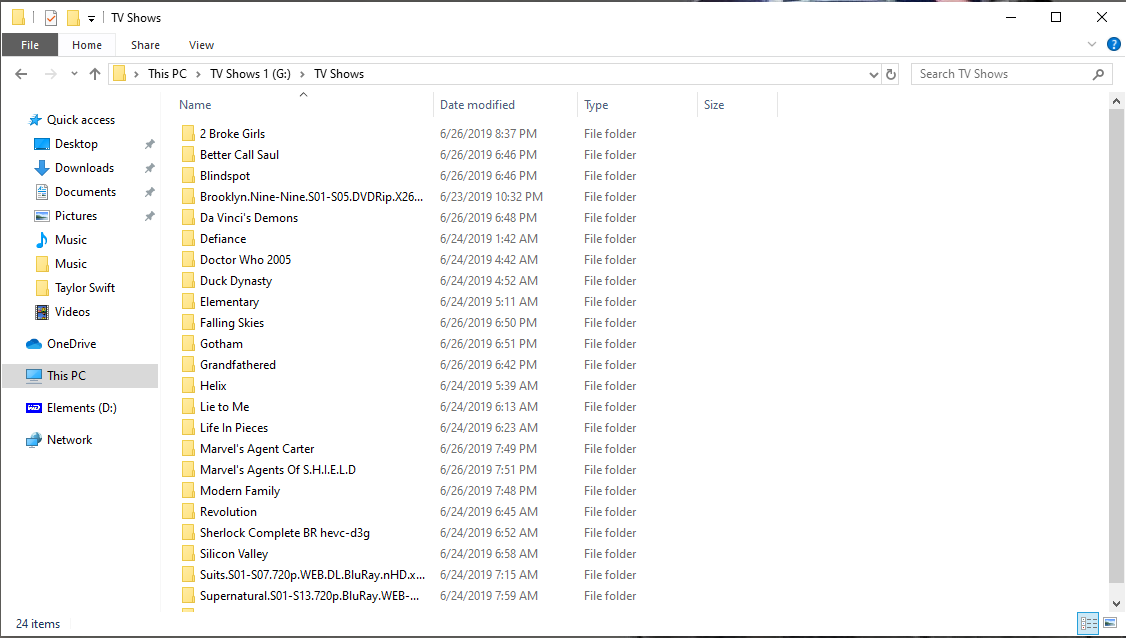Image resolution: width=1126 pixels, height=638 pixels.
Task: Open the recent locations dropdown arrow
Action: [x=74, y=74]
